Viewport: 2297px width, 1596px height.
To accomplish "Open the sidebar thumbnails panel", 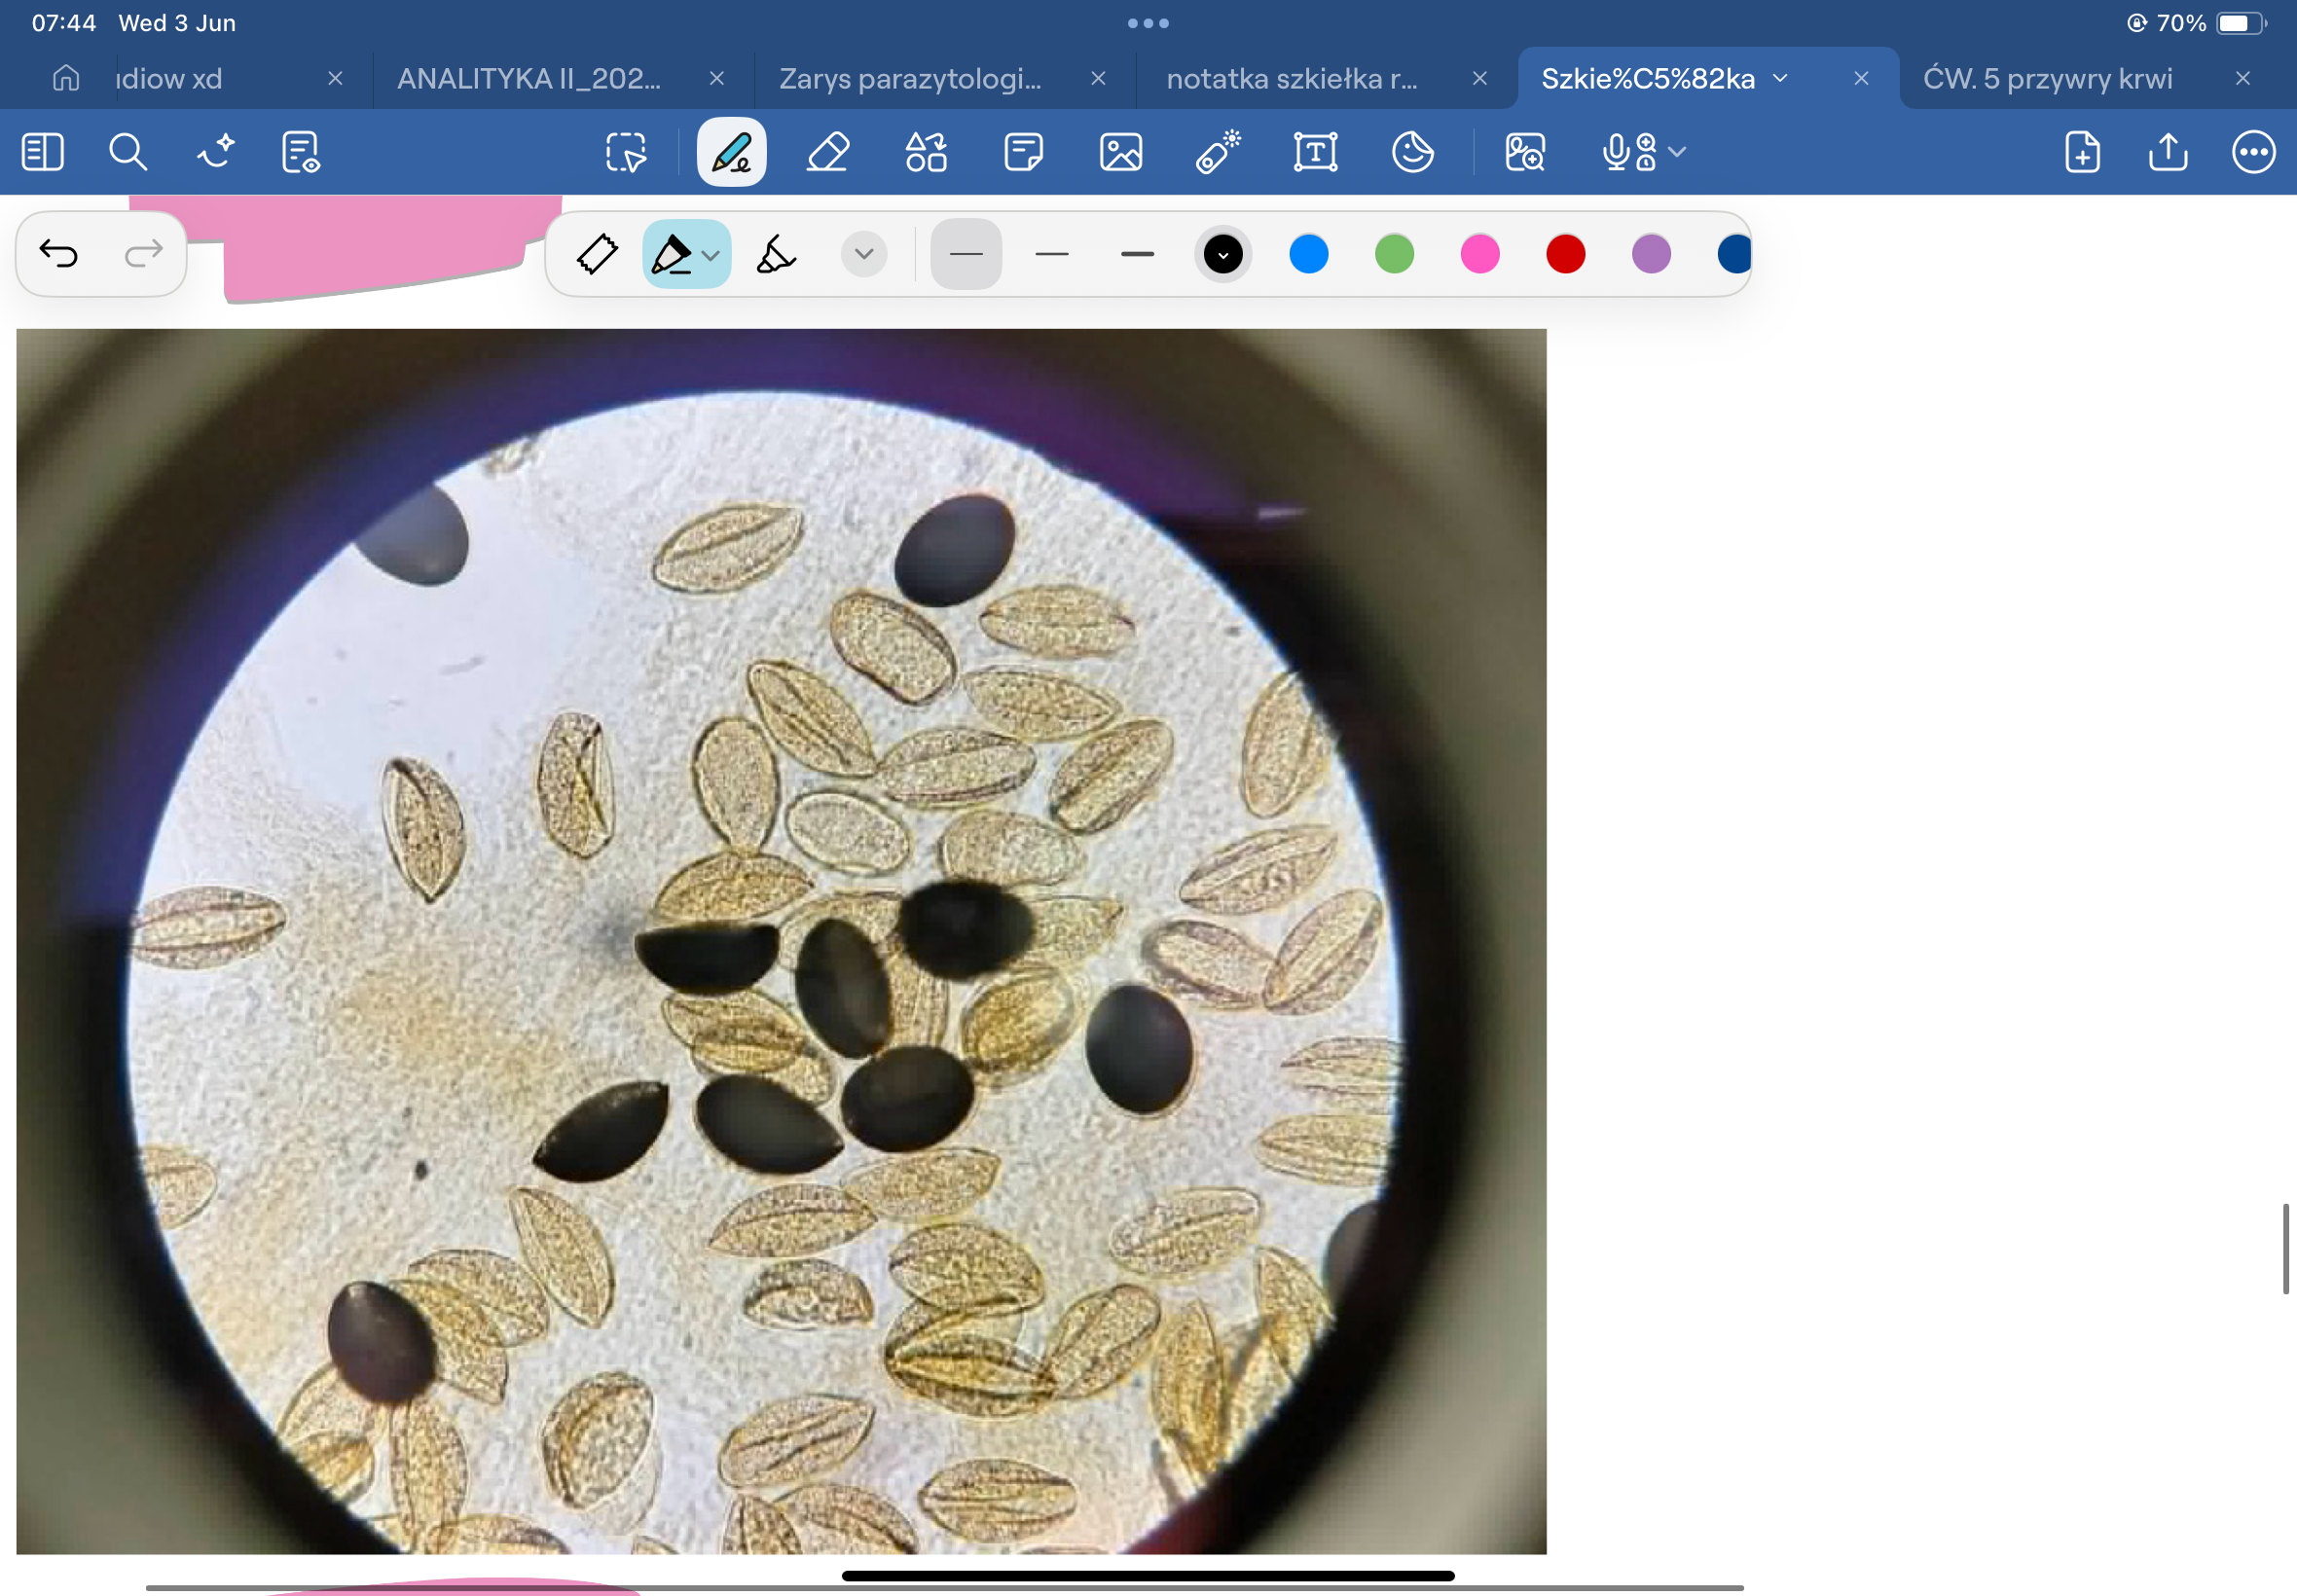I will 42,152.
